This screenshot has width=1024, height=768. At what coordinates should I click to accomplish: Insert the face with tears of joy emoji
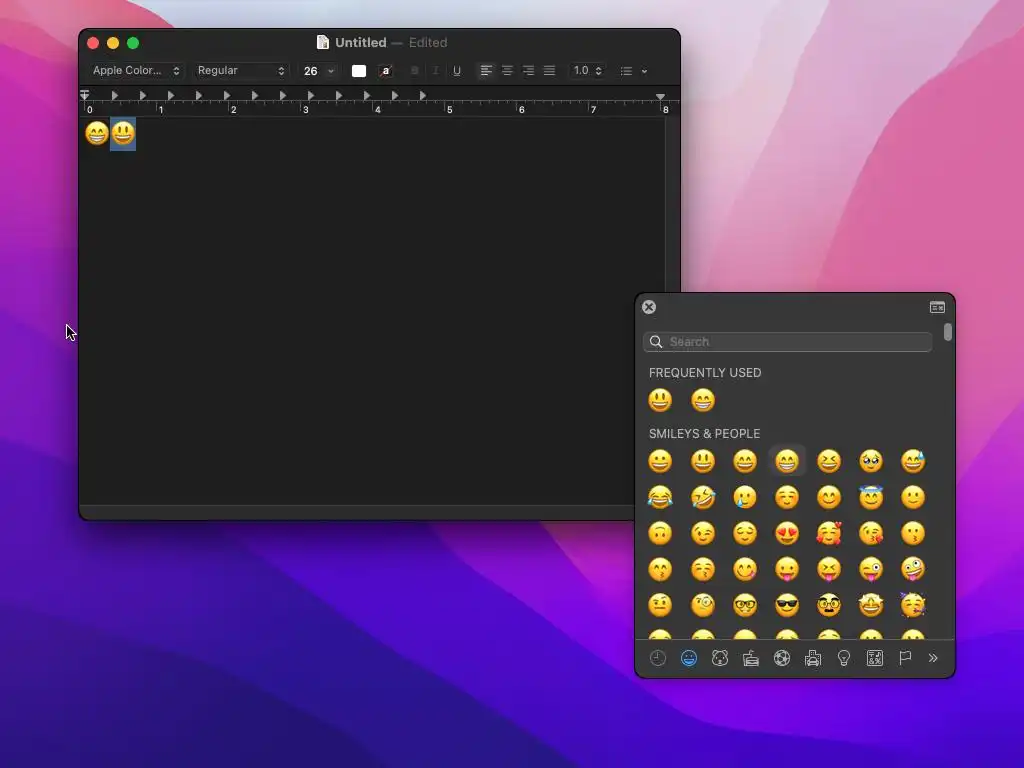(x=660, y=497)
